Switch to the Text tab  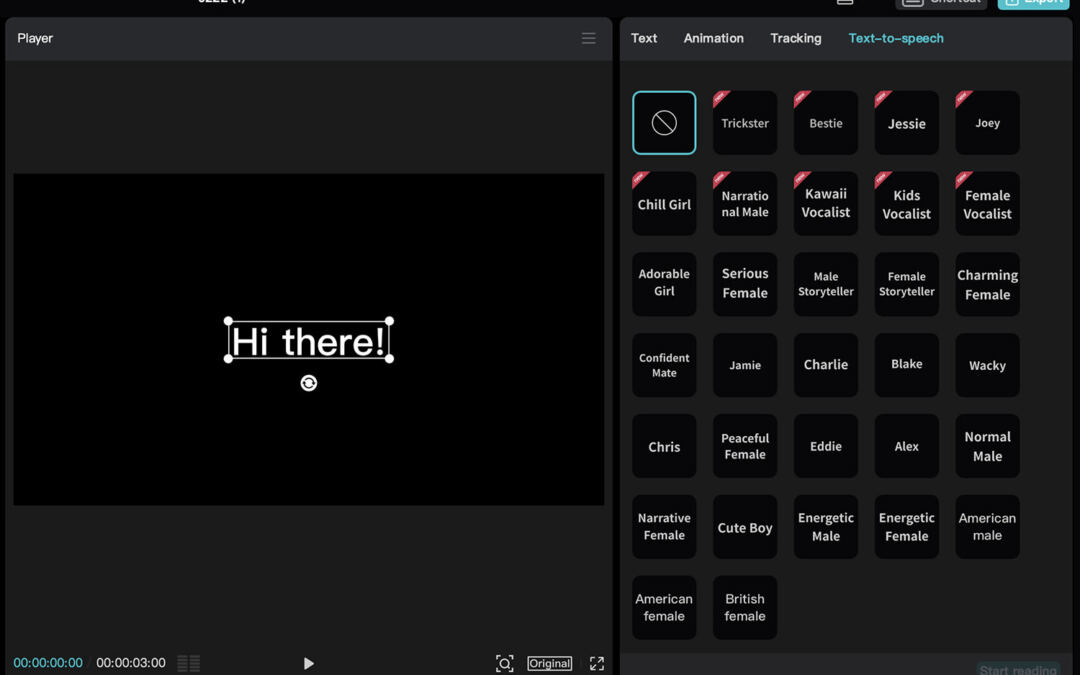(644, 38)
